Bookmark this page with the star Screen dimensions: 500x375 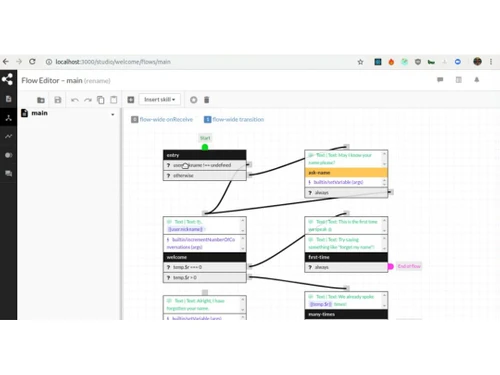click(360, 62)
